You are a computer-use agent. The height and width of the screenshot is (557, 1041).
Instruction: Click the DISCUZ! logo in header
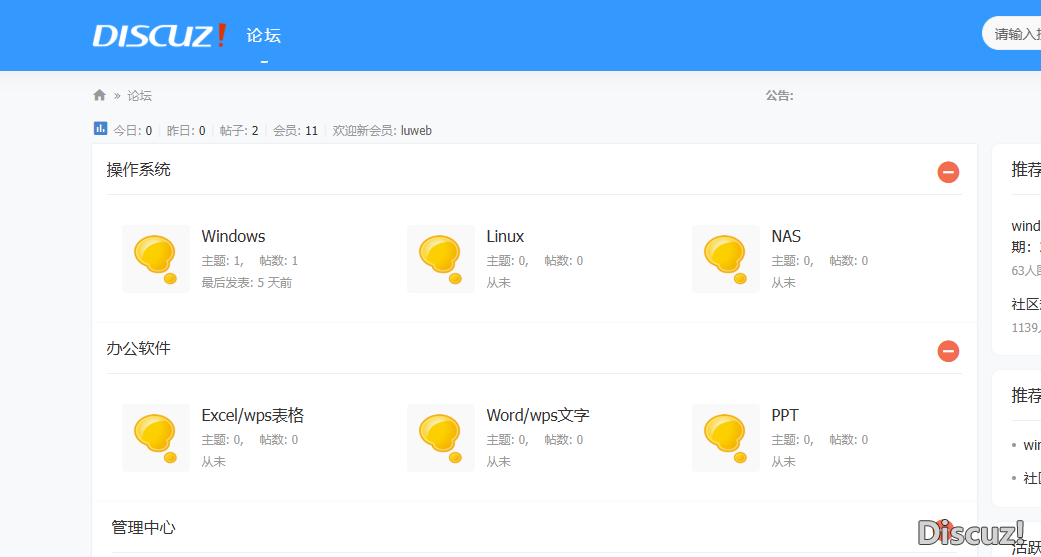pyautogui.click(x=160, y=36)
